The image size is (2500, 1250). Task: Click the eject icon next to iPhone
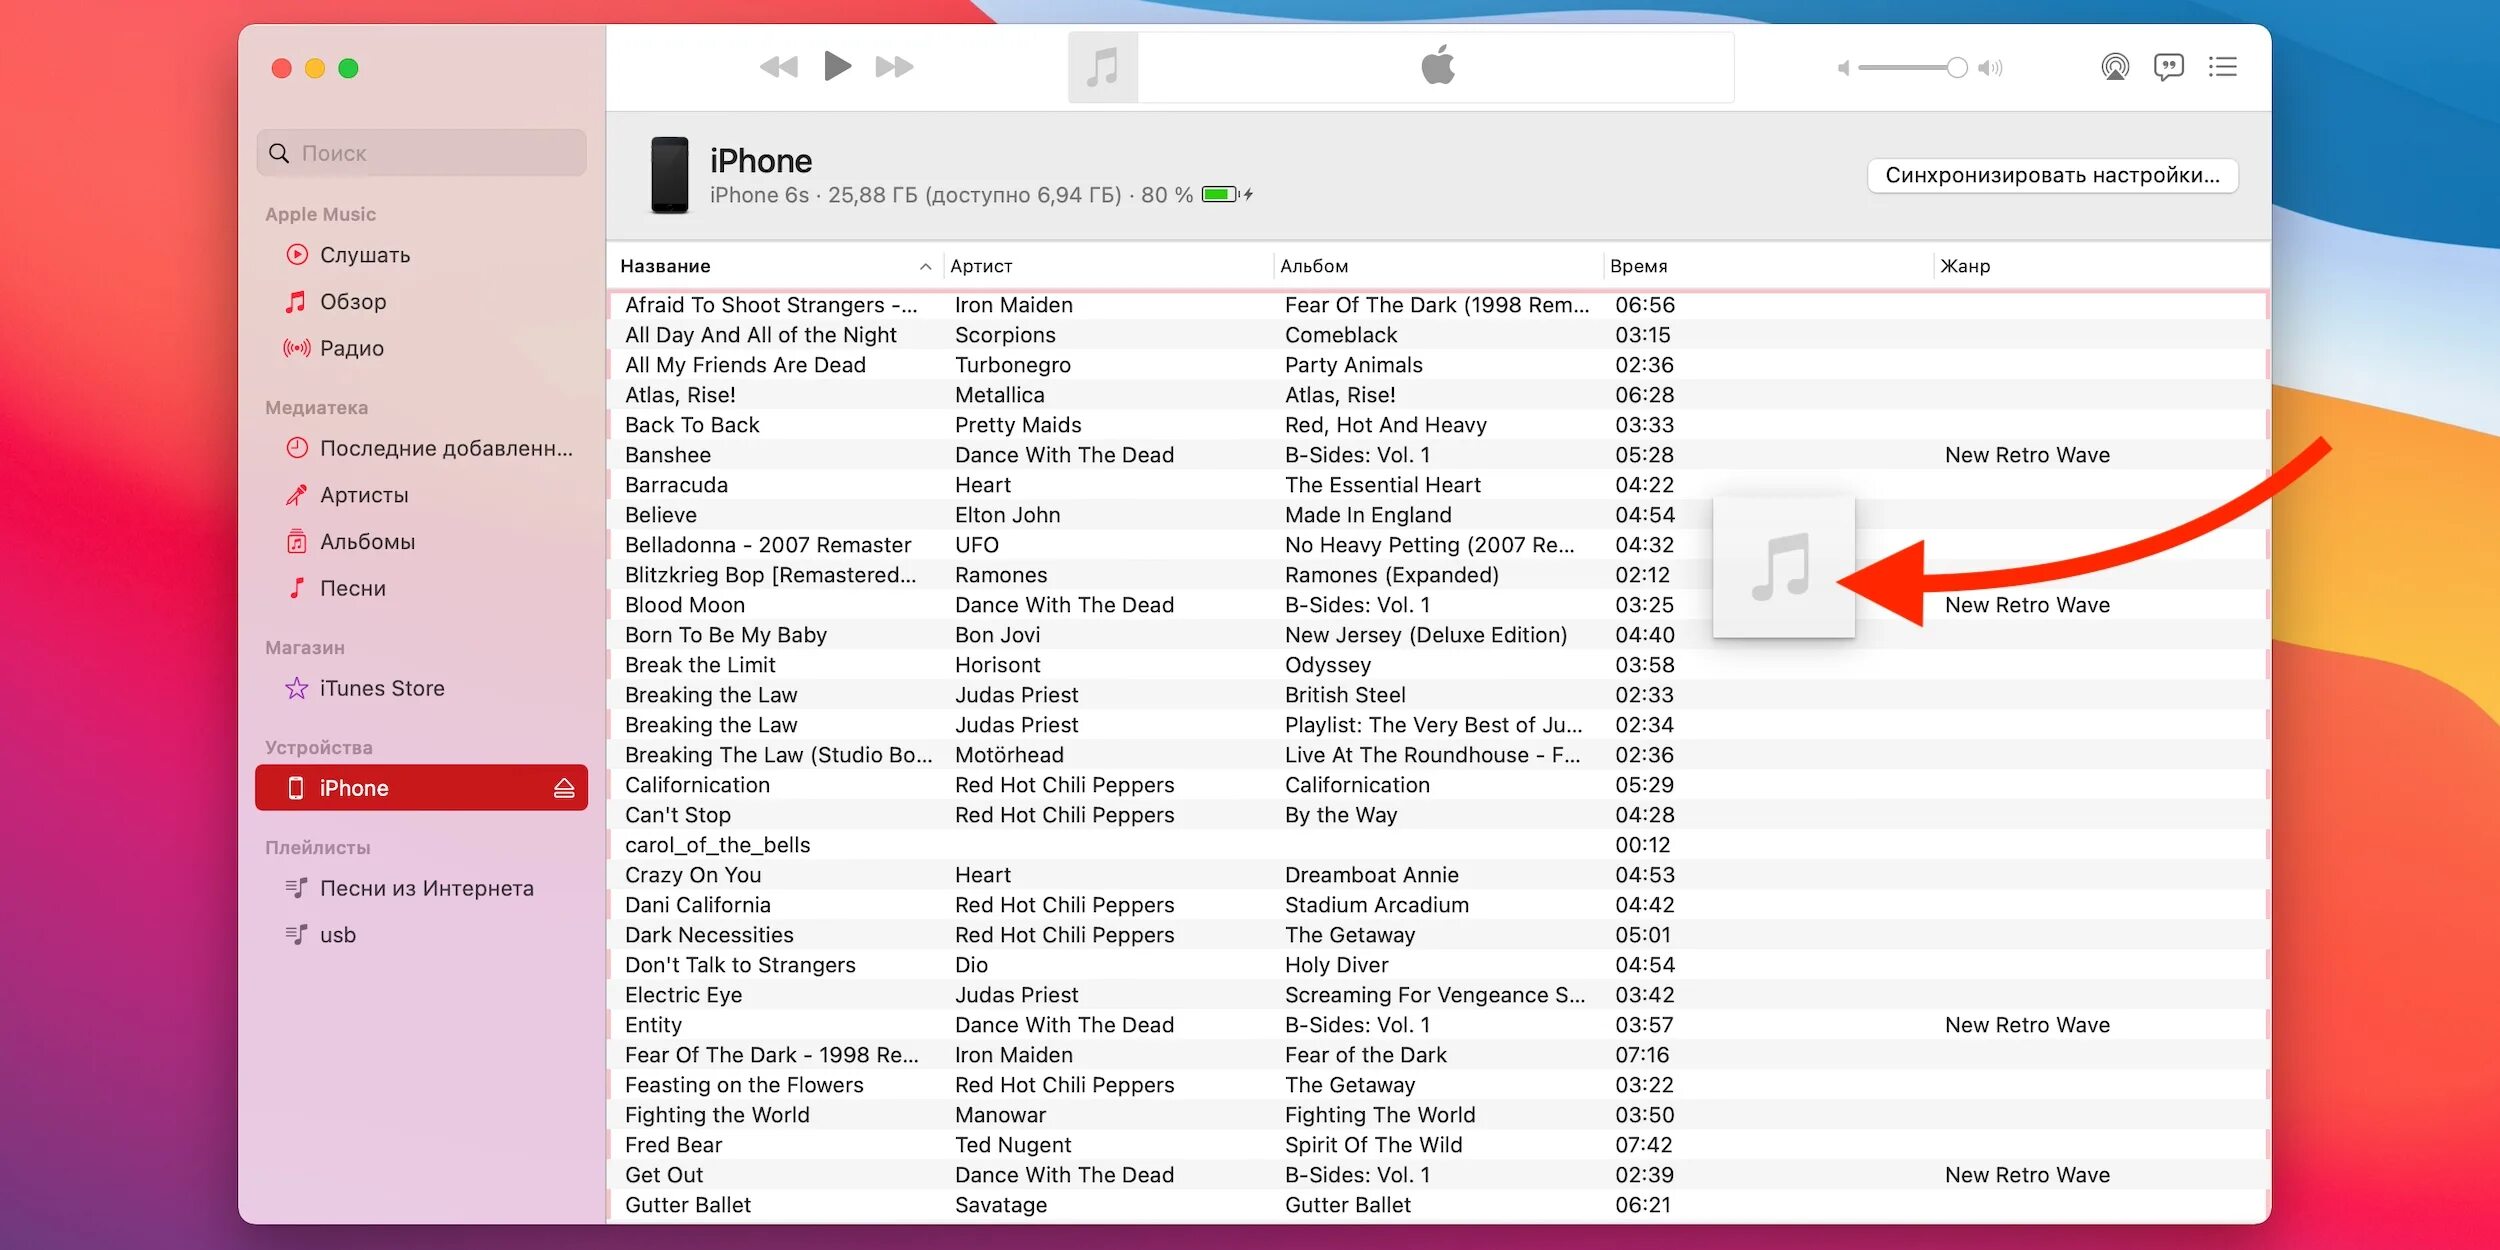[564, 788]
